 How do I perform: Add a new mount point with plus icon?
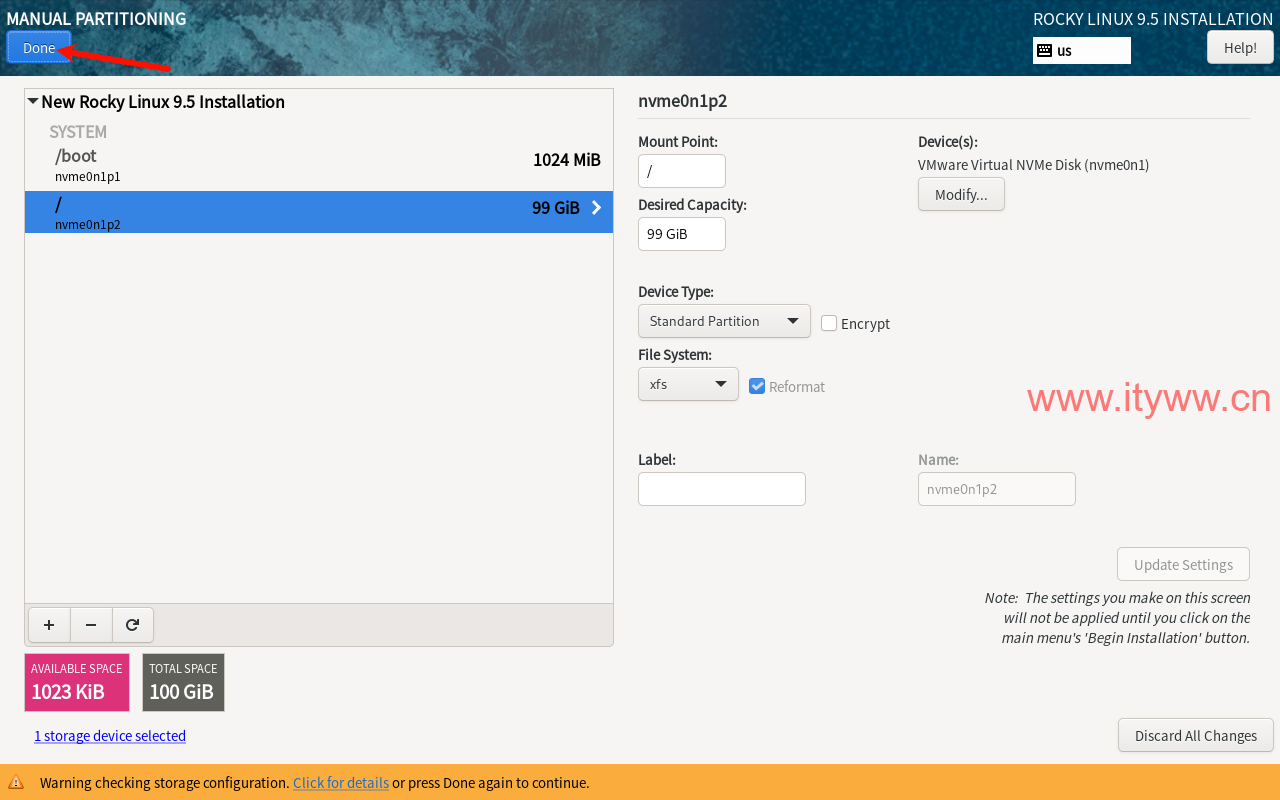[49, 625]
